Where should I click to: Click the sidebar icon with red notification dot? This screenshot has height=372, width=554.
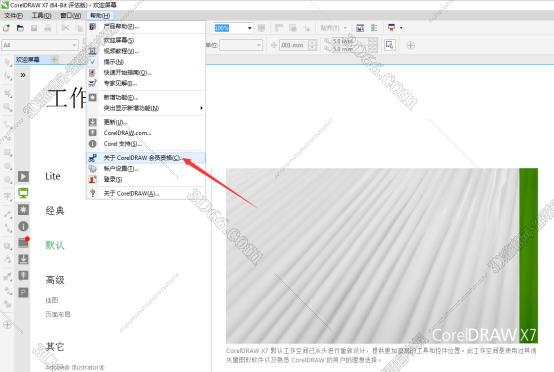[x=23, y=242]
